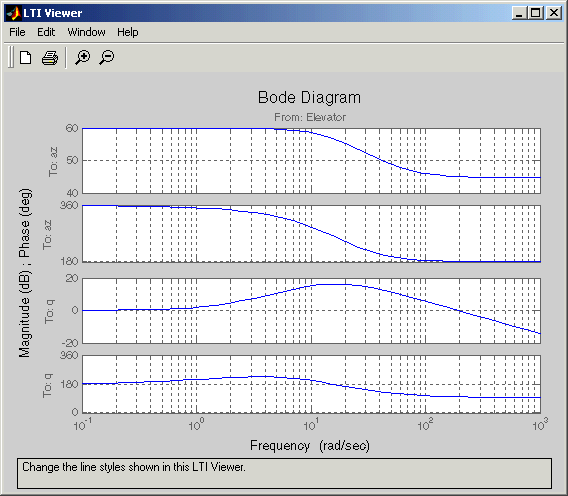Maximize the LTI Viewer window

pos(535,13)
